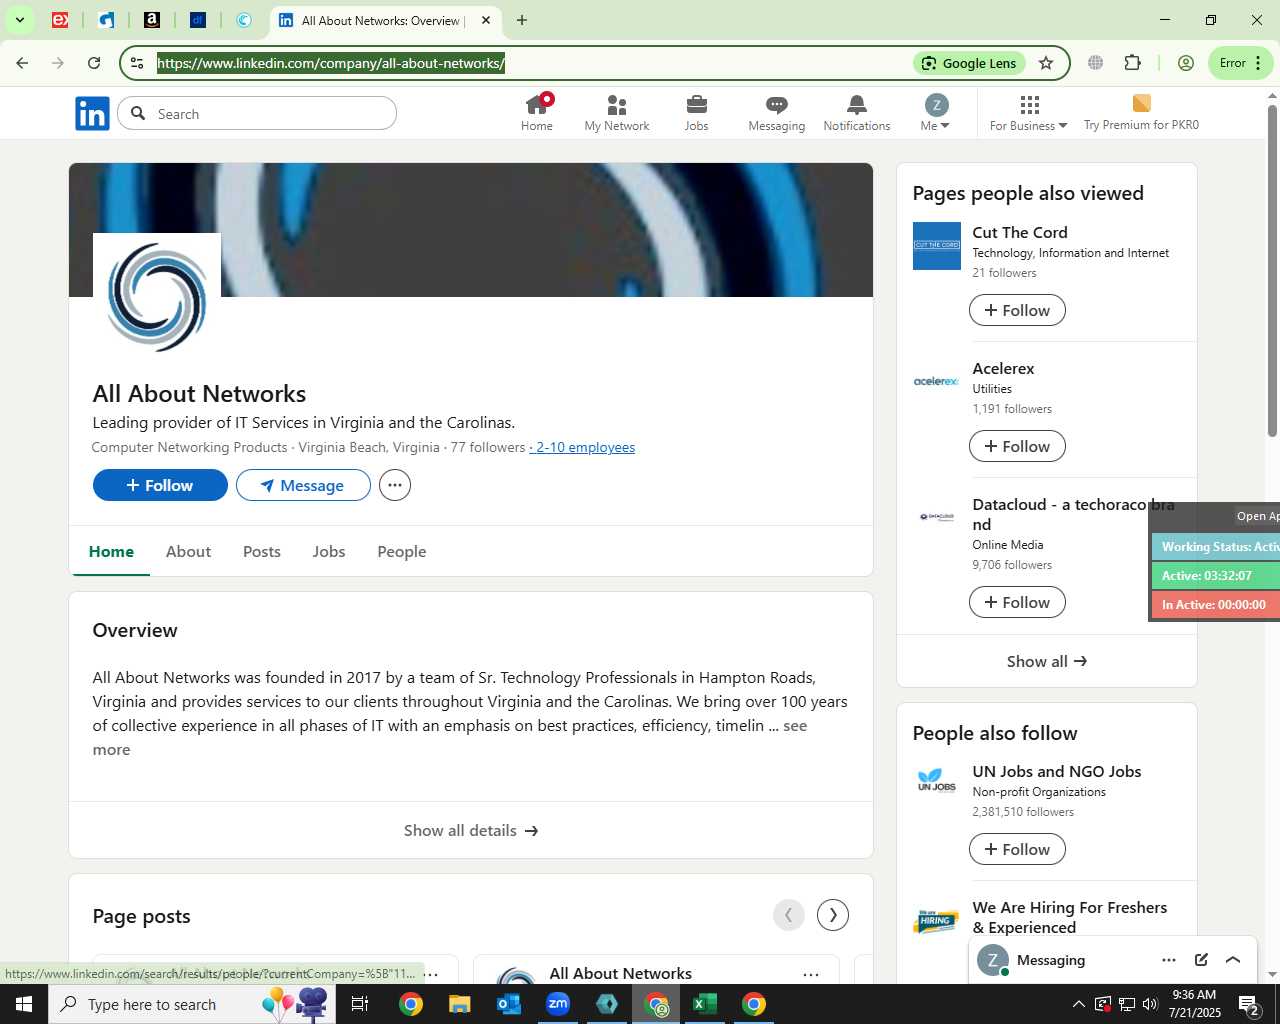1280x1024 pixels.
Task: Show hidden system tray icons
Action: coord(1078,1004)
